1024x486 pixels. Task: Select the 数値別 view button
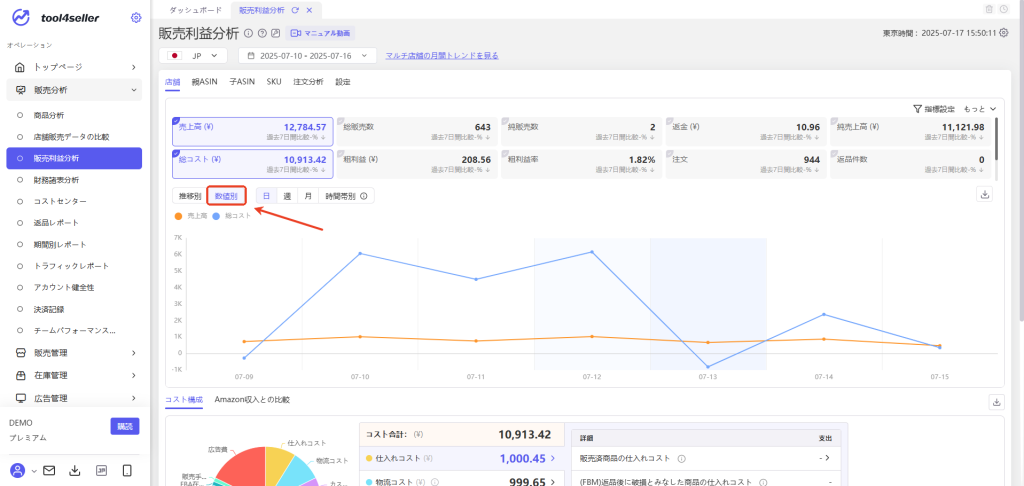(226, 196)
